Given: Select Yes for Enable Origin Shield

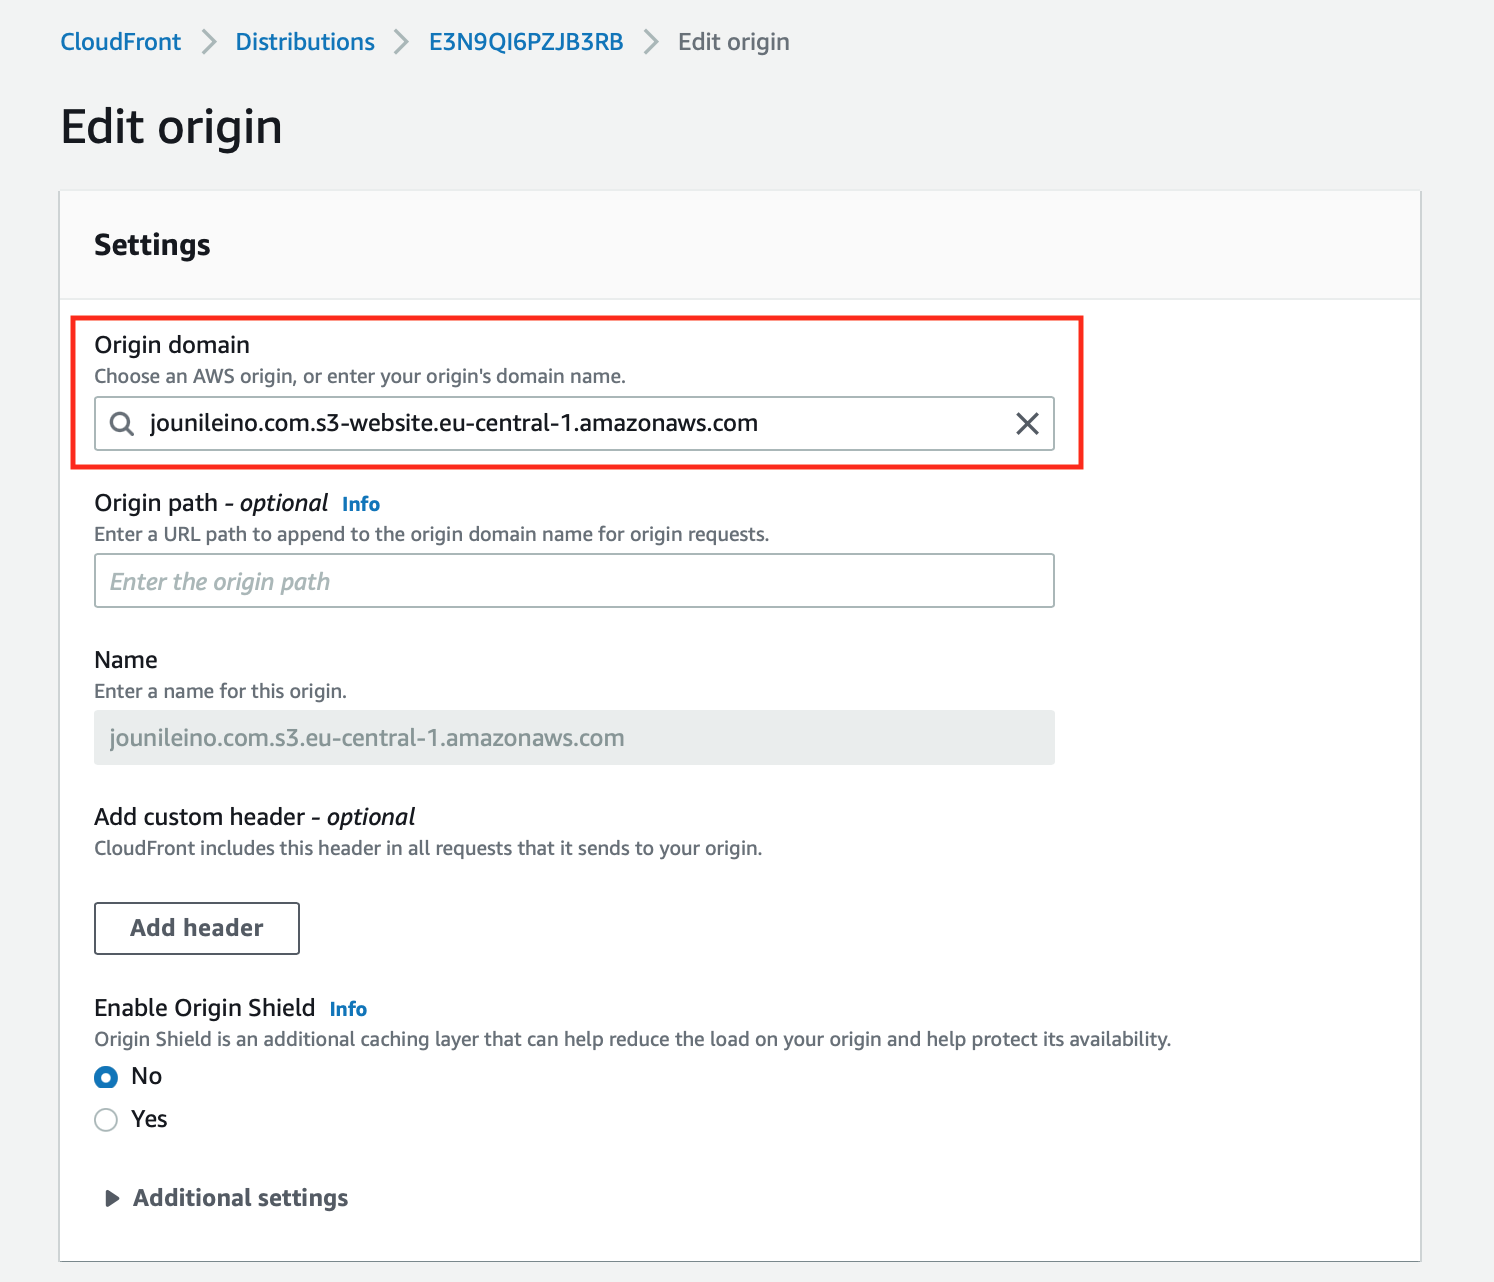Looking at the screenshot, I should click(x=106, y=1120).
